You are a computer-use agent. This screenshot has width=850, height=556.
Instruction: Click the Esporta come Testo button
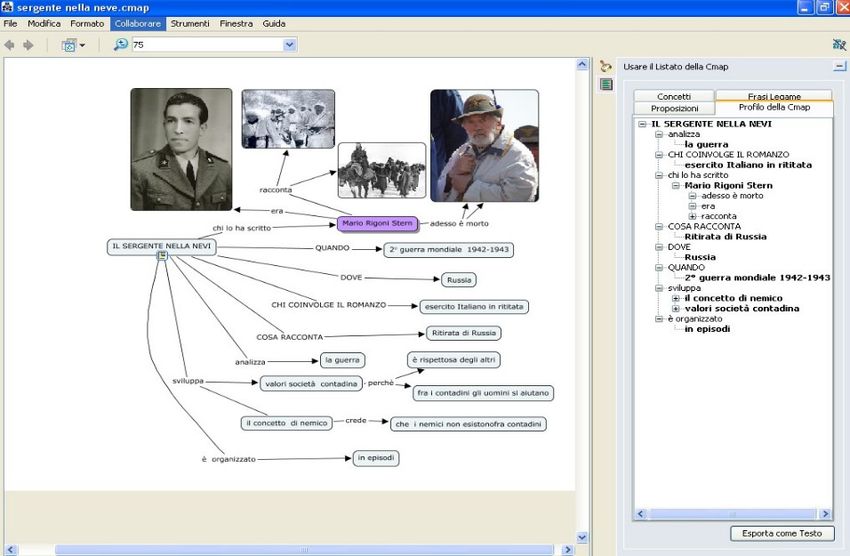click(782, 533)
